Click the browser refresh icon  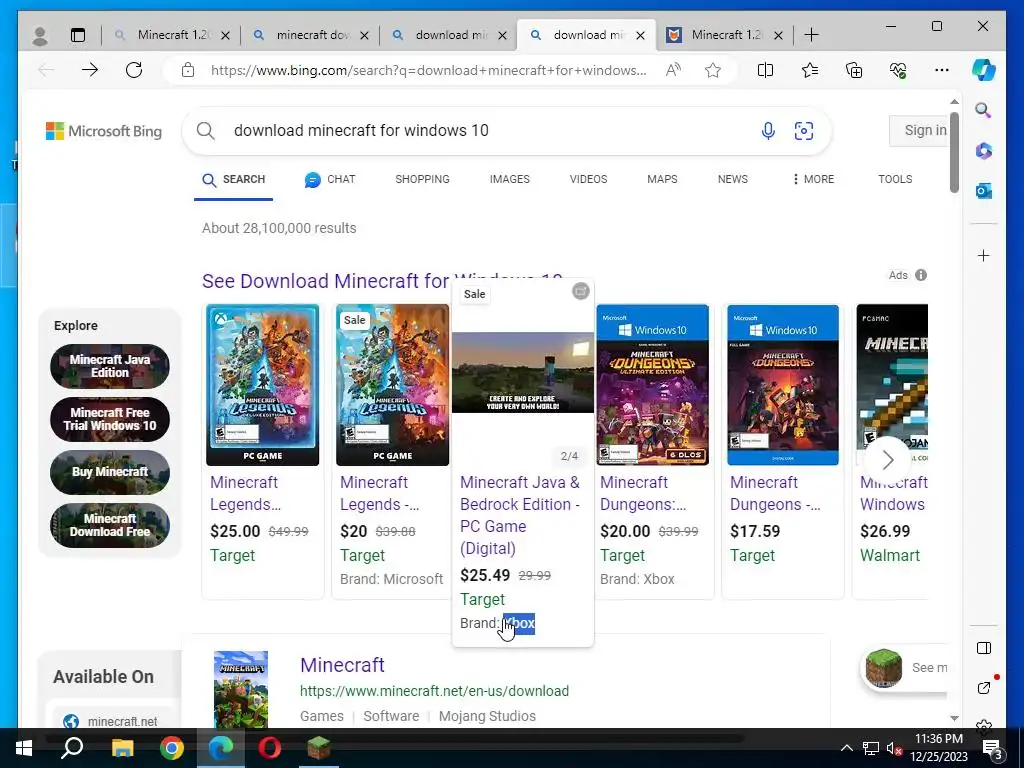pyautogui.click(x=134, y=70)
